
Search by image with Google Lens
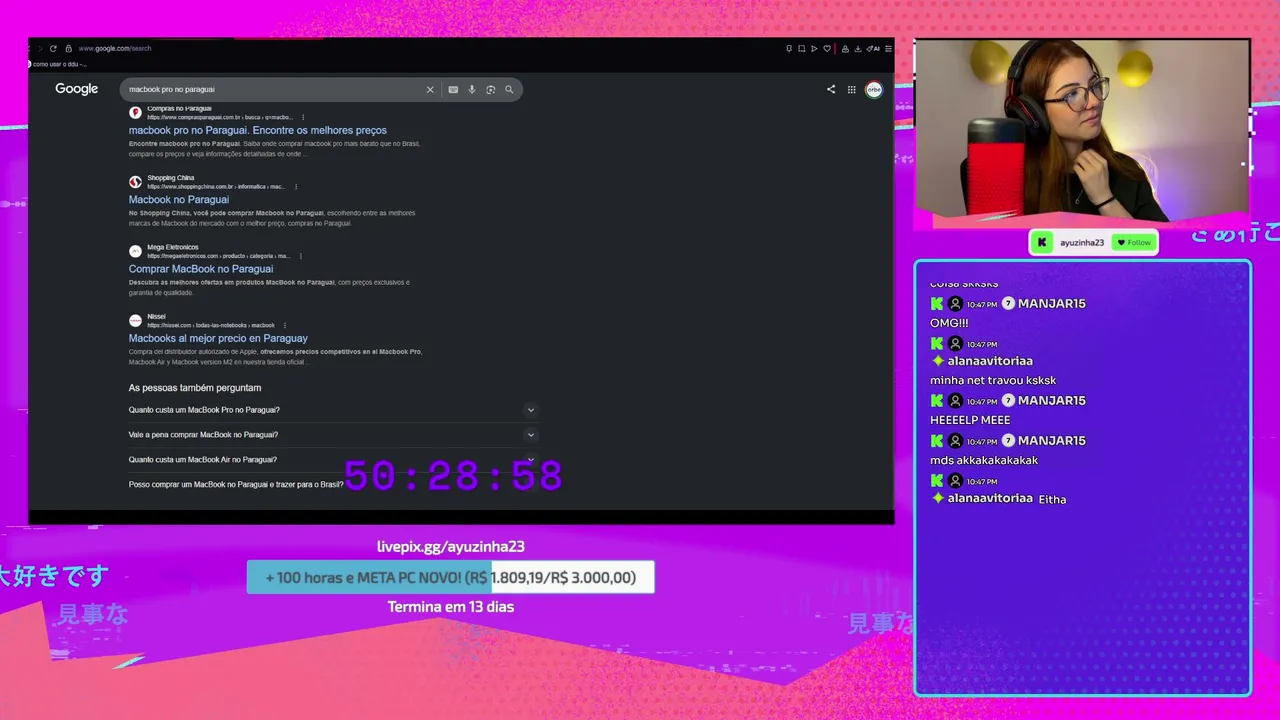point(490,89)
